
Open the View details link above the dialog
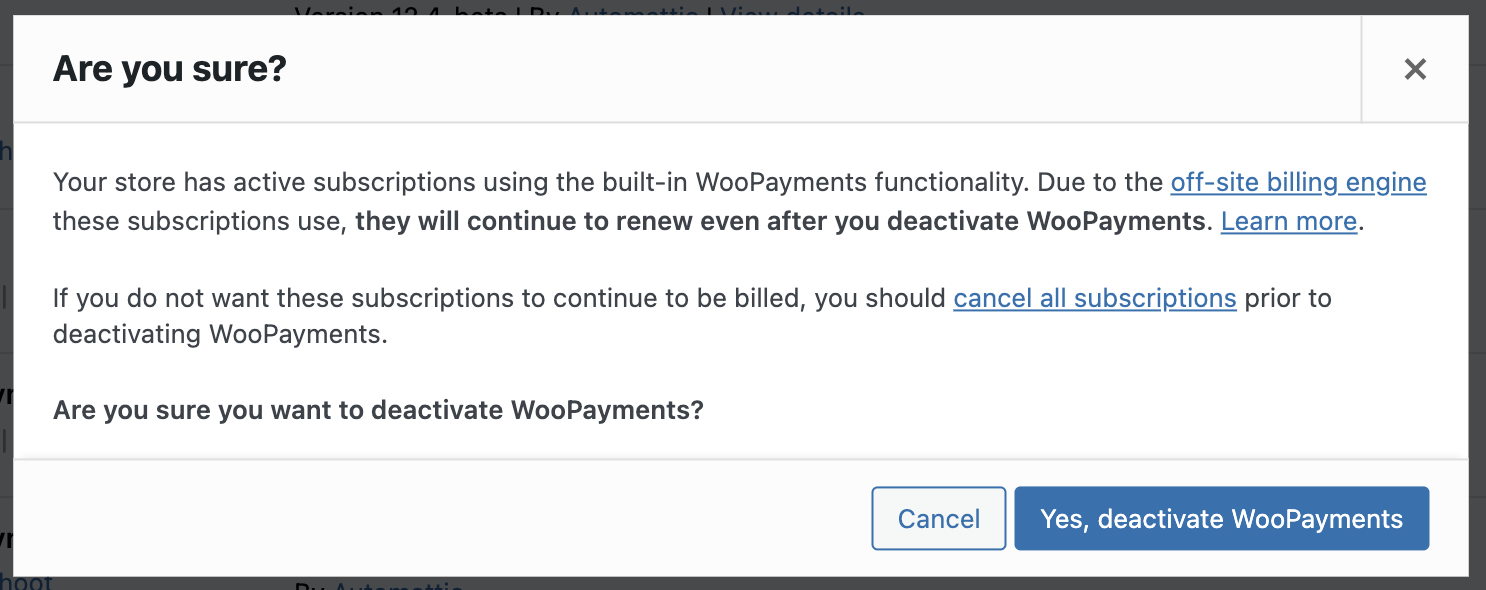click(x=792, y=8)
